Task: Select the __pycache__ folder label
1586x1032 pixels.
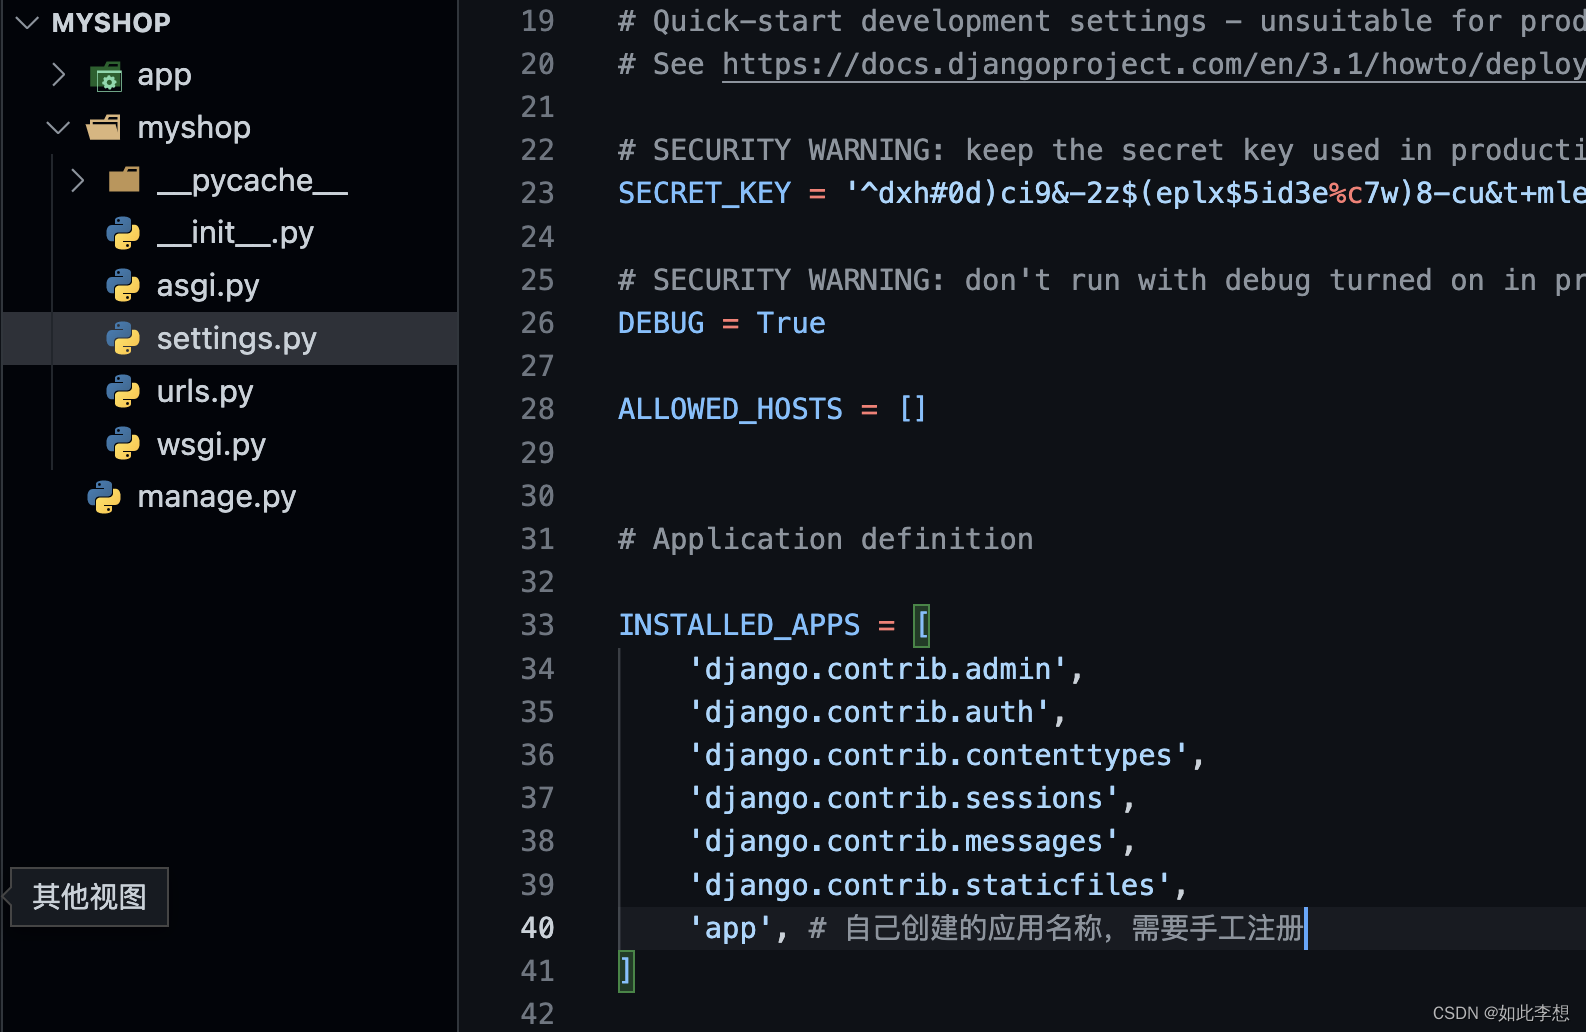Action: coord(252,180)
